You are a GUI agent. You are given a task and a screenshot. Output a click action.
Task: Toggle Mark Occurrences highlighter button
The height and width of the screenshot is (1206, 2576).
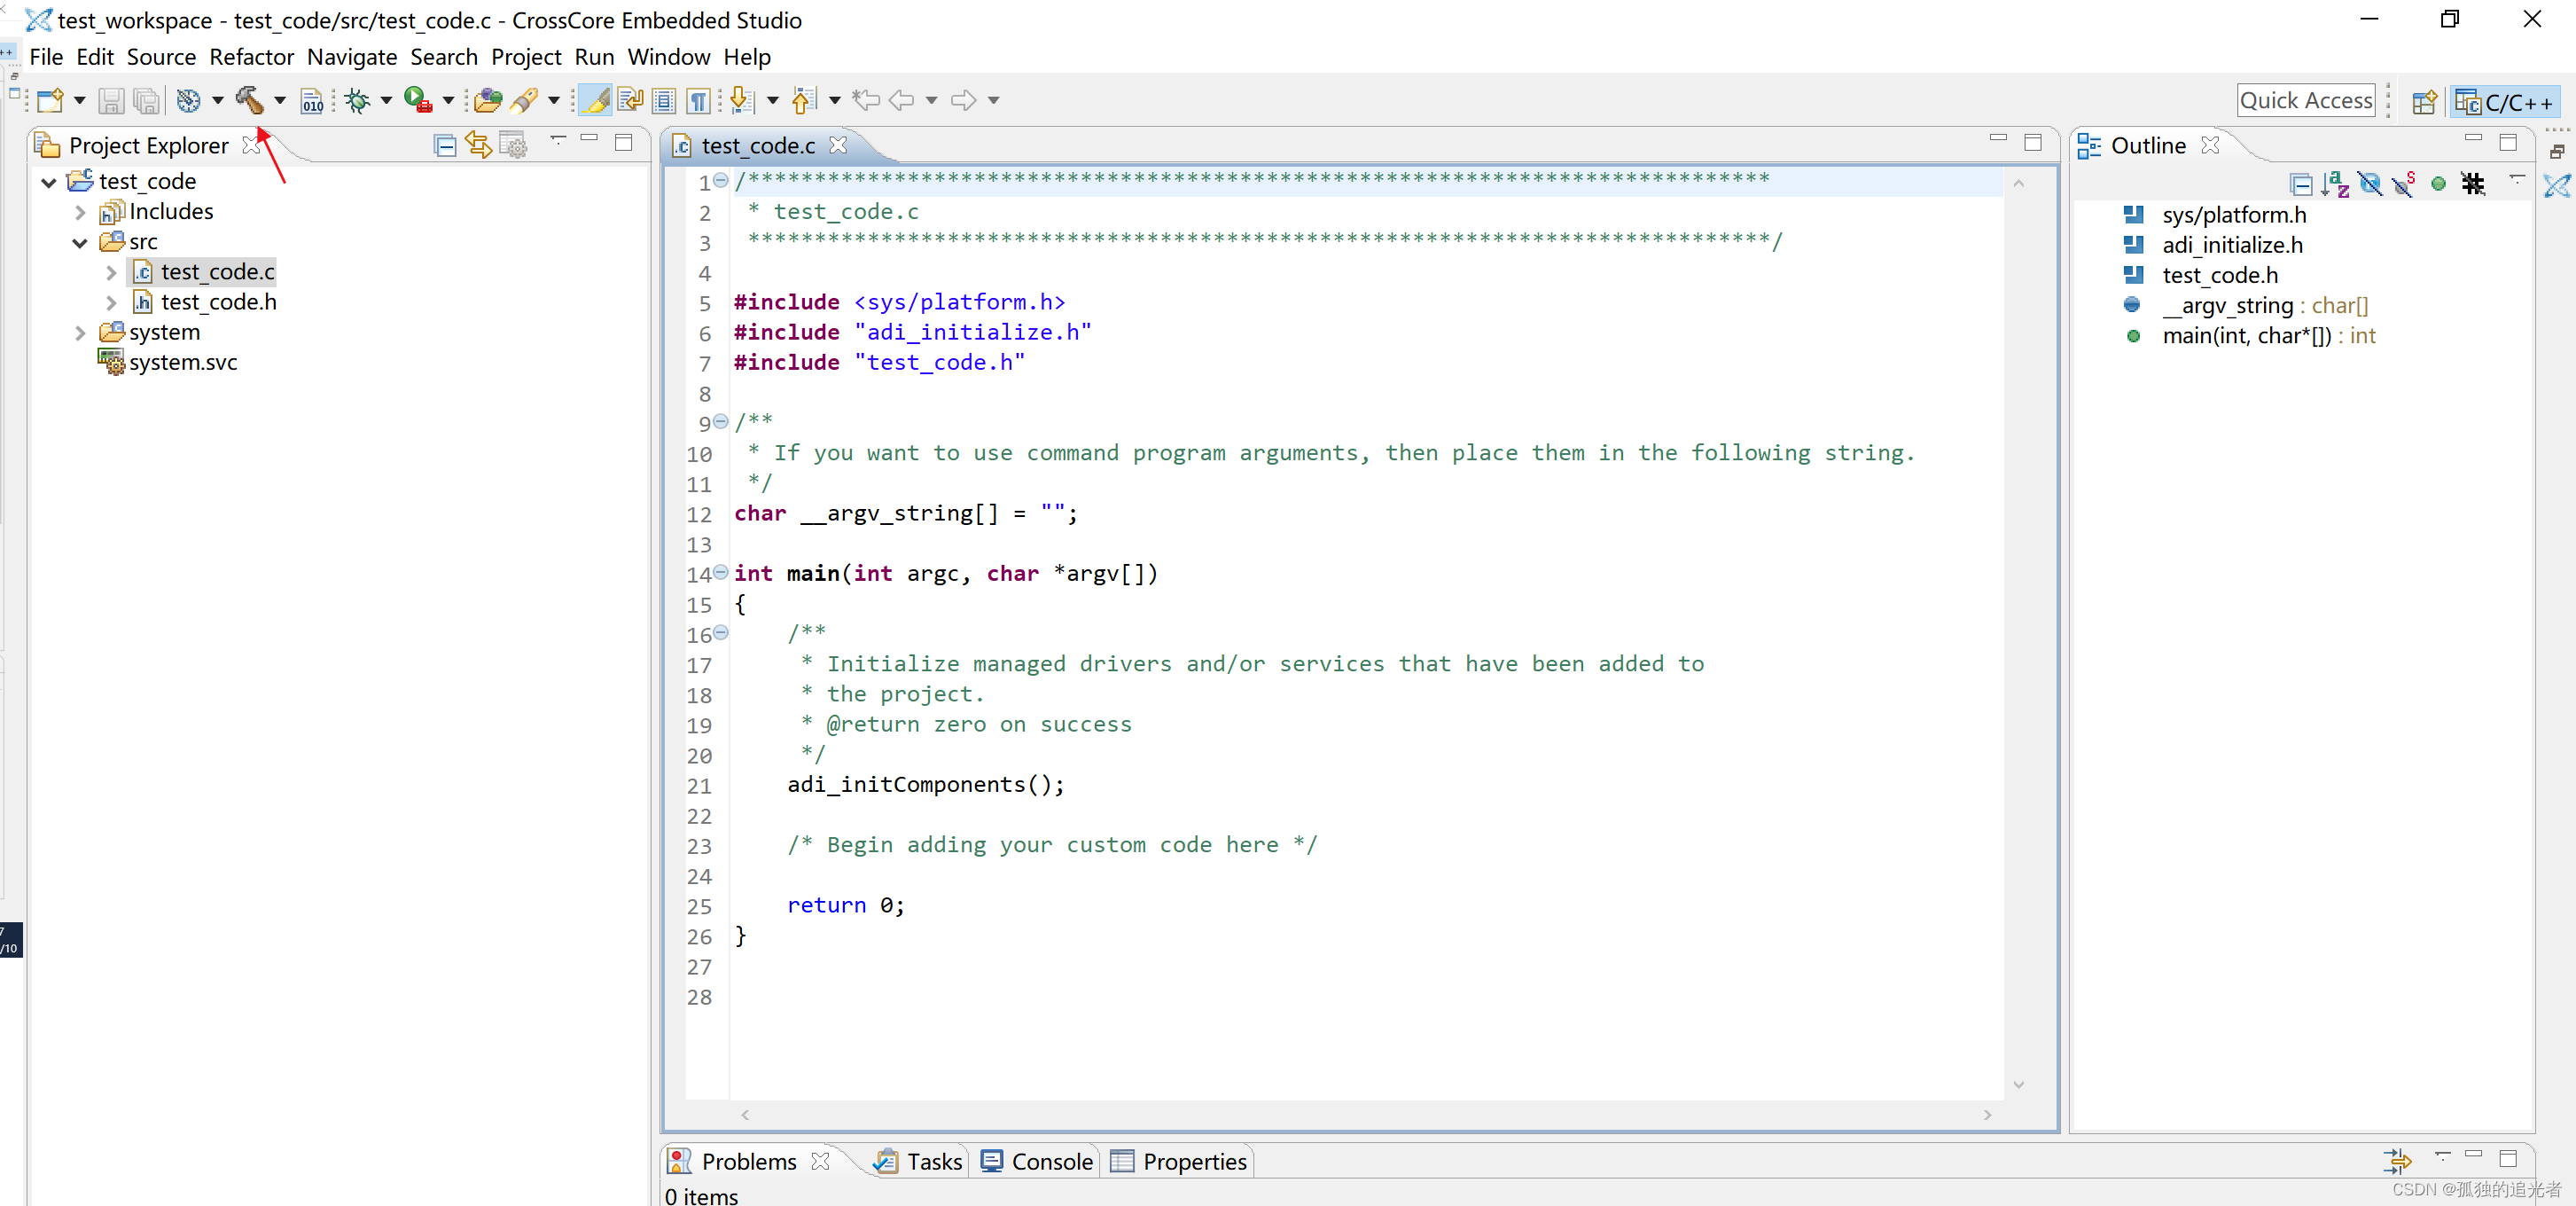pyautogui.click(x=596, y=100)
